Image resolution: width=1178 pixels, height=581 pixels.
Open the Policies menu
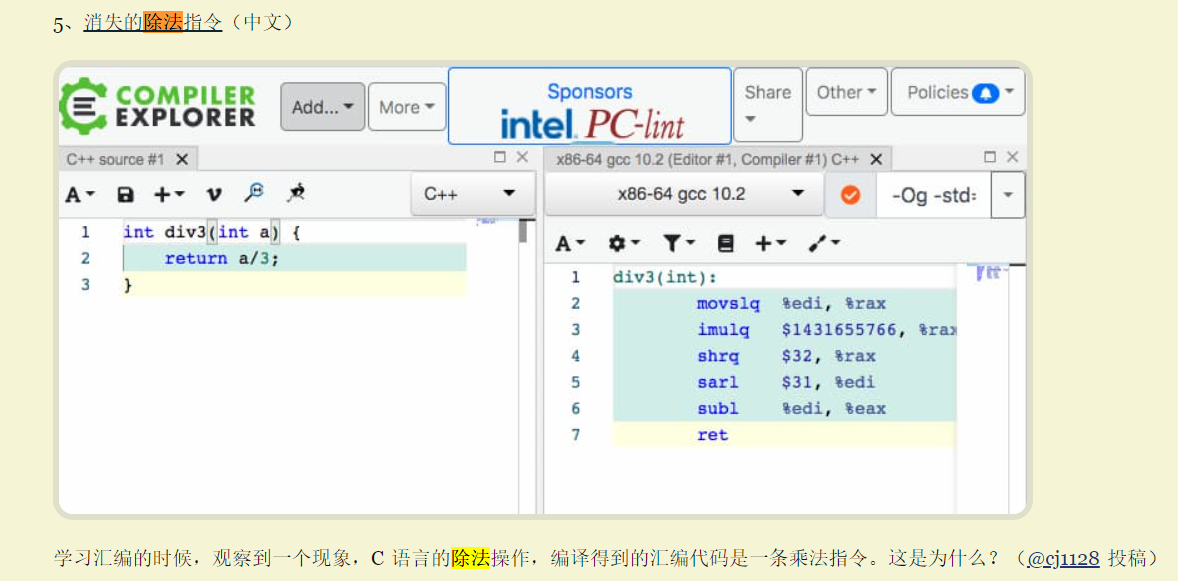[x=958, y=92]
